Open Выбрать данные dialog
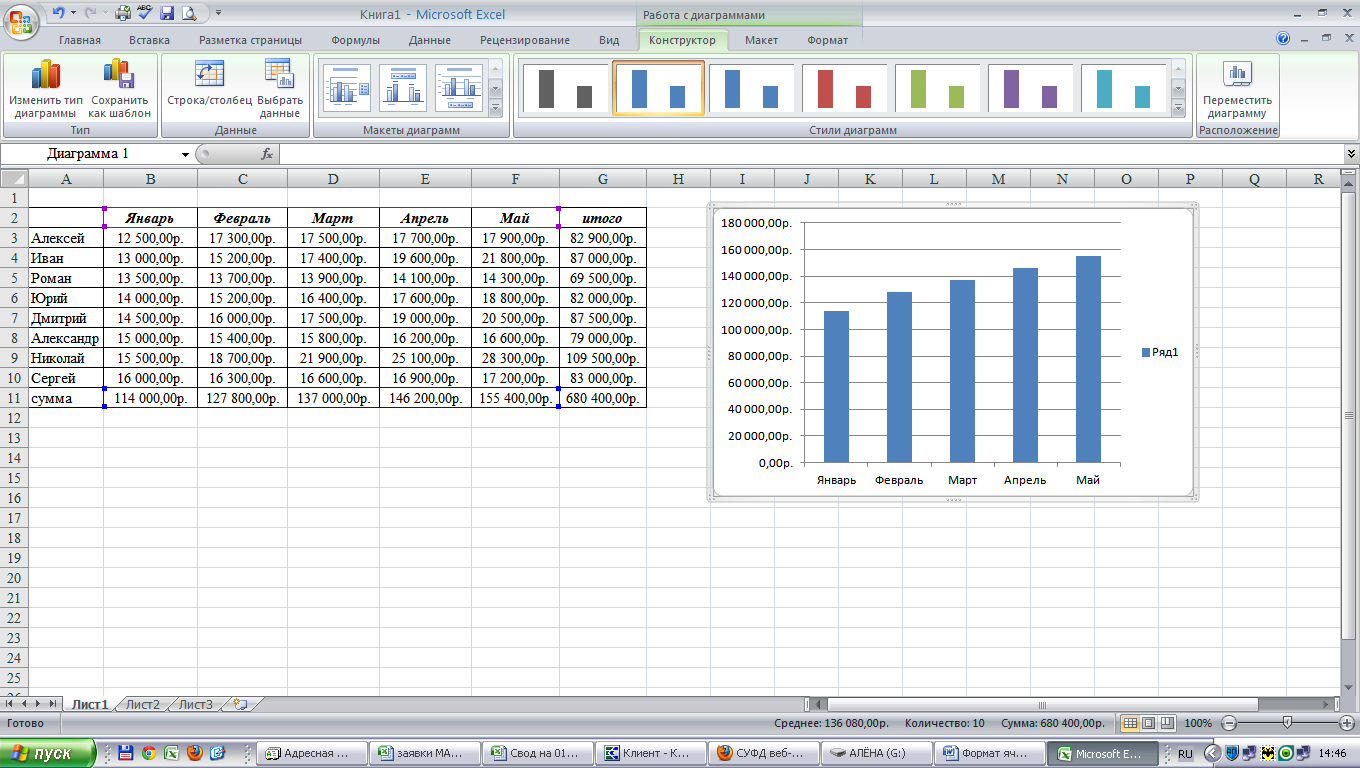This screenshot has width=1360, height=768. (x=280, y=89)
